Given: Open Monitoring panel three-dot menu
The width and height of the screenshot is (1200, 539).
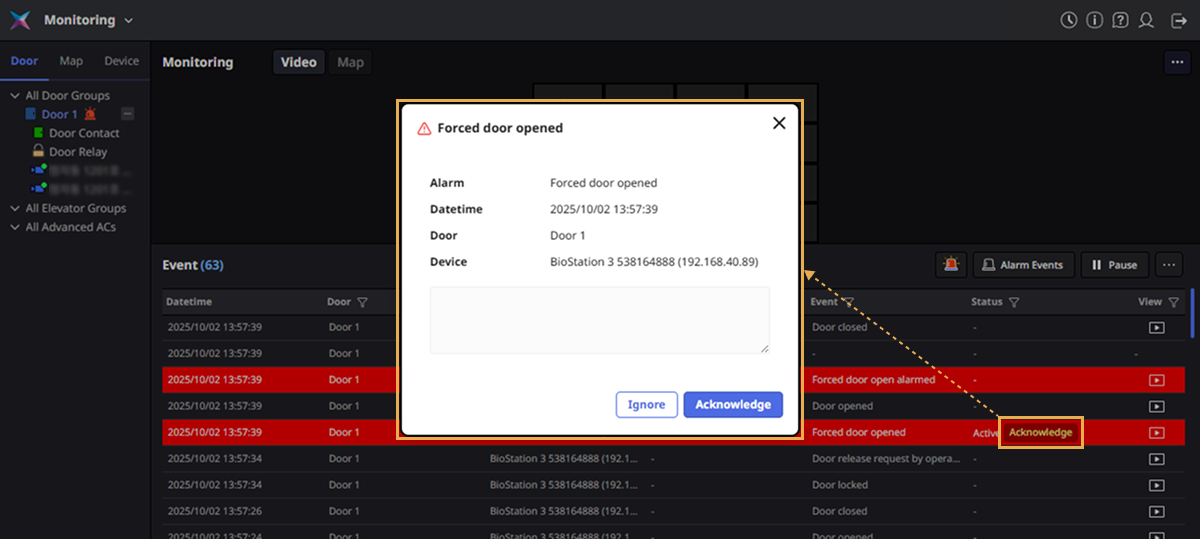Looking at the screenshot, I should click(x=1176, y=62).
